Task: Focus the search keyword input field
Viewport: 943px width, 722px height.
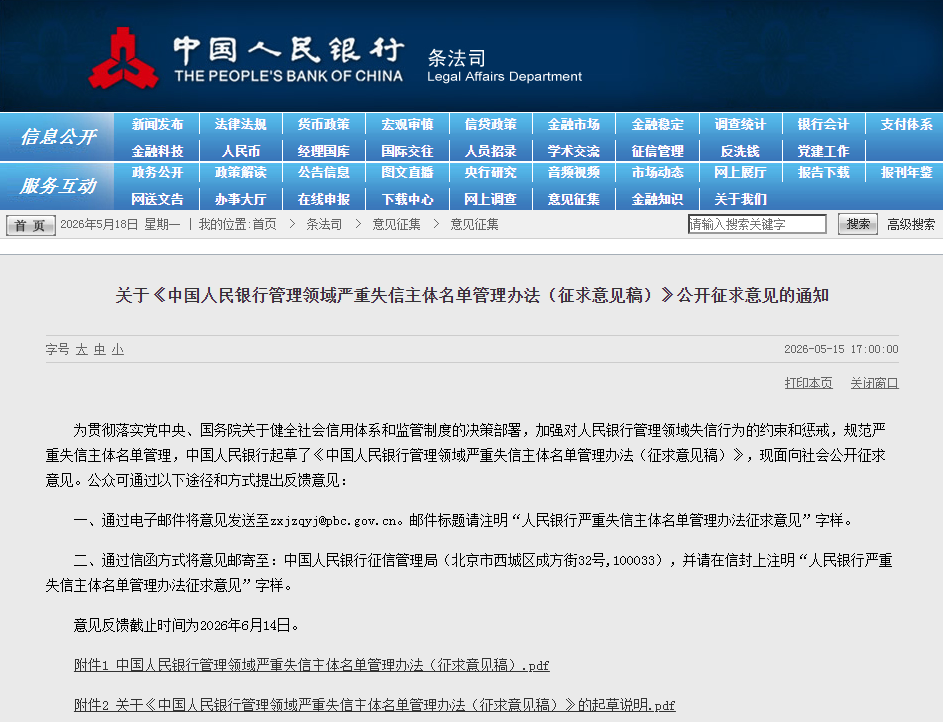Action: 757,224
